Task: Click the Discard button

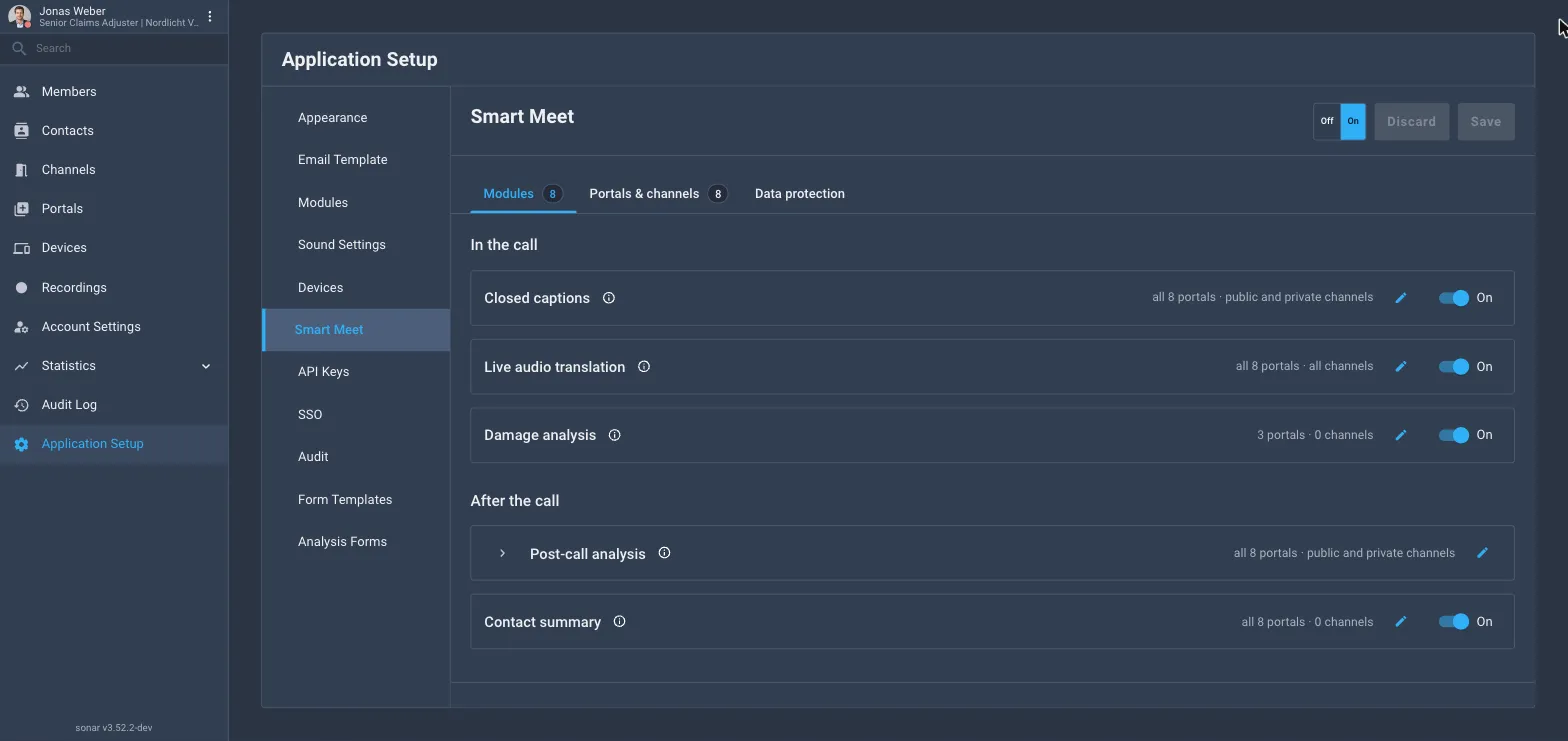Action: tap(1411, 122)
